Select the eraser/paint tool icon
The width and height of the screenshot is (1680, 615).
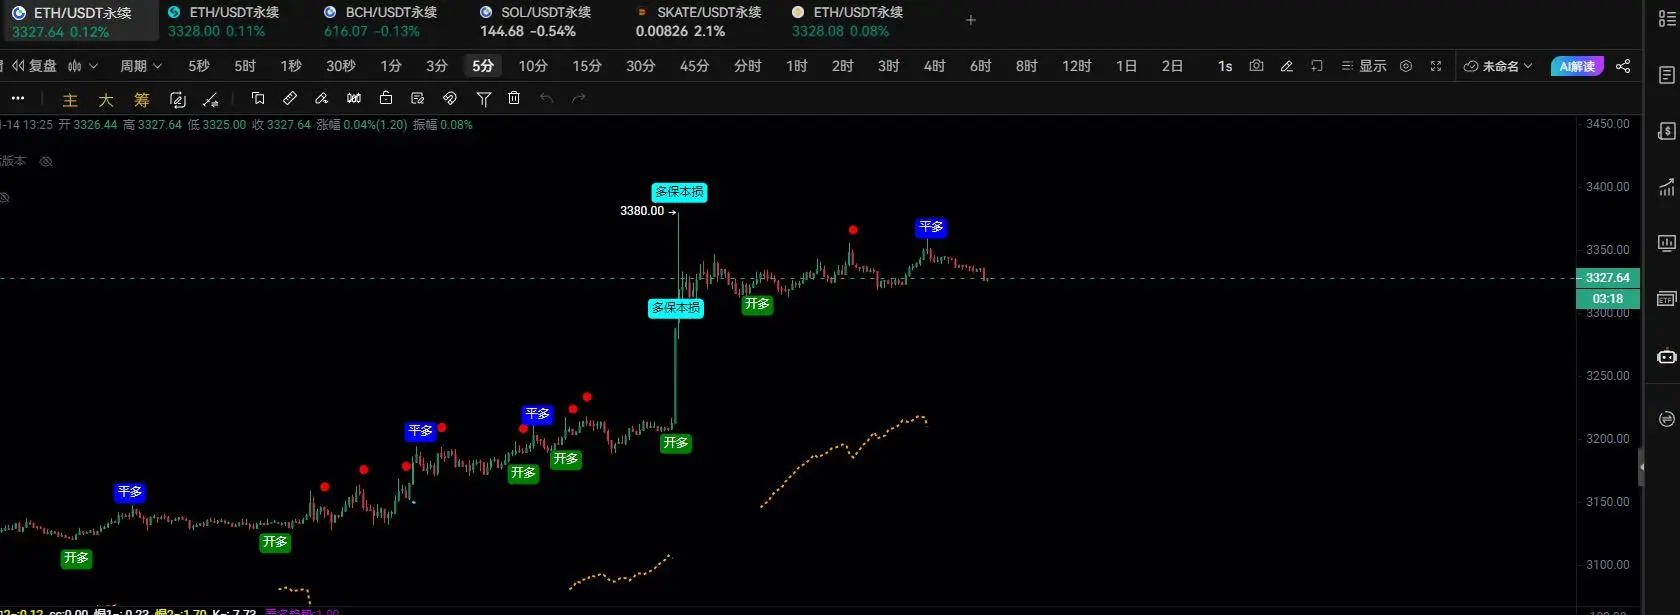coord(322,98)
